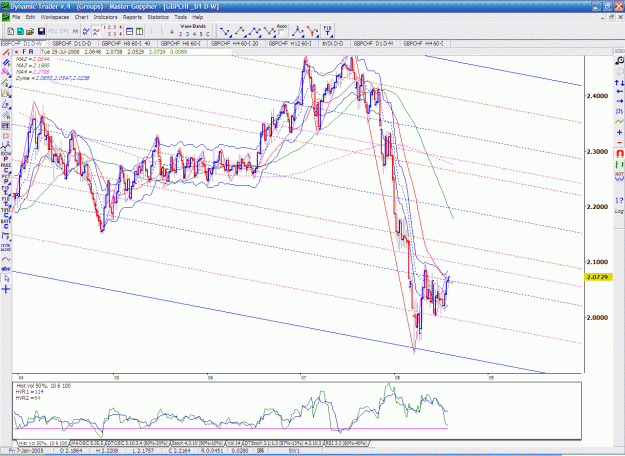The height and width of the screenshot is (456, 625).
Task: Click the Fri 7-Jan-2005 status bar date
Action: [x=26, y=451]
